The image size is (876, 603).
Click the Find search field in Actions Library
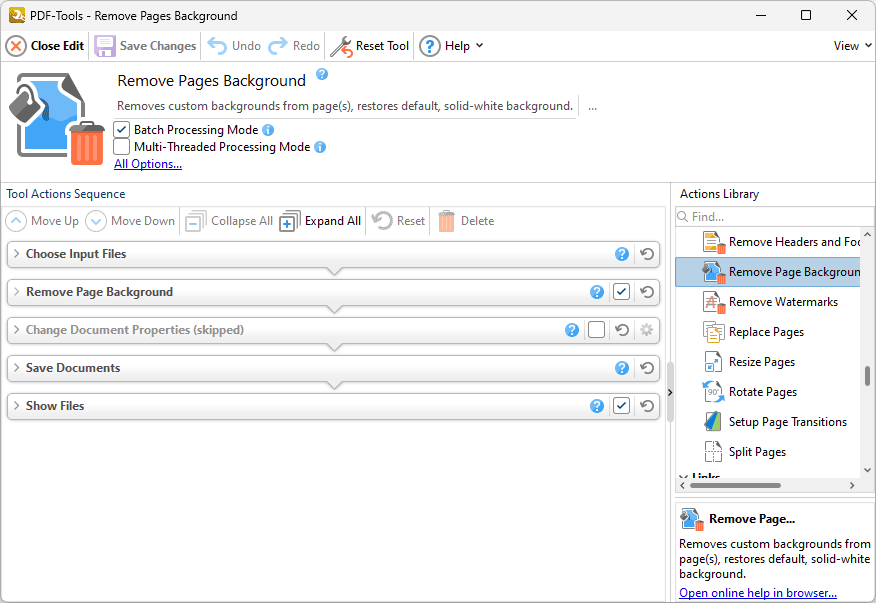click(x=774, y=217)
